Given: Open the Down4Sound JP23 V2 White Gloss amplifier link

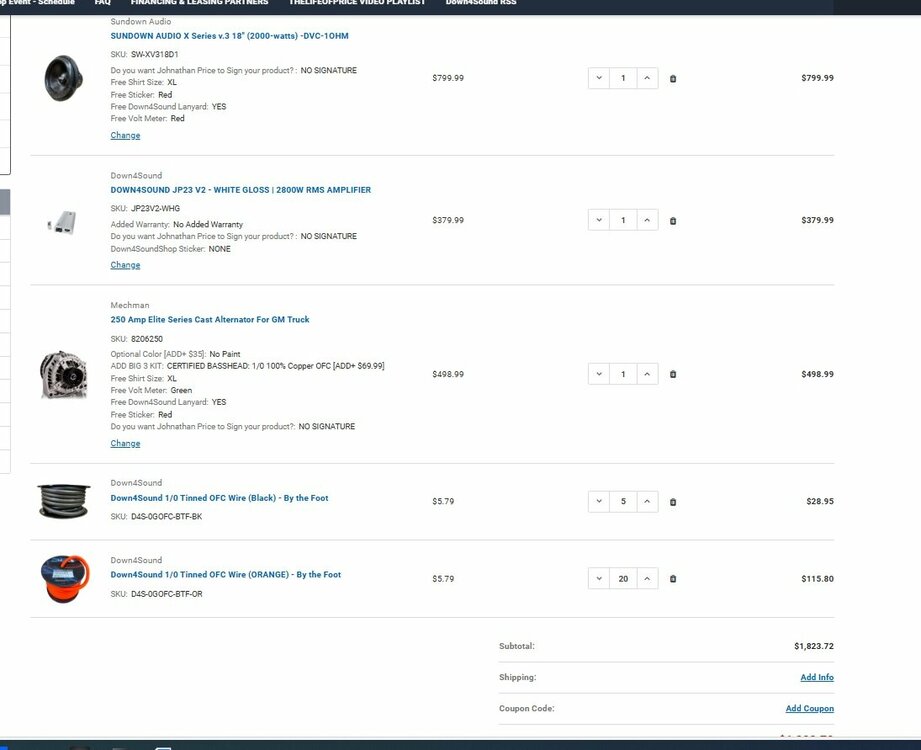Looking at the screenshot, I should 241,190.
